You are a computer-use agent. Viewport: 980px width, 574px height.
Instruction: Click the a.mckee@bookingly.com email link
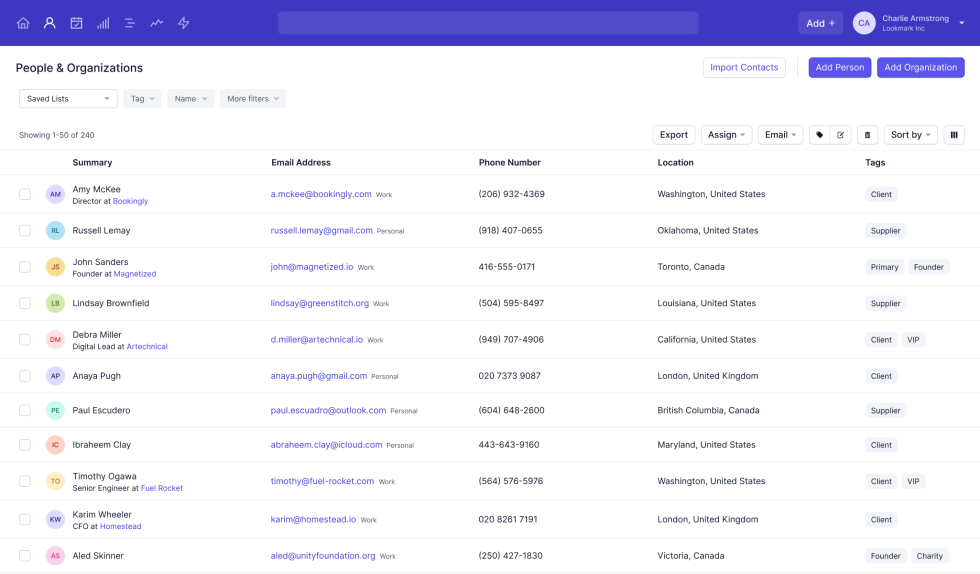[321, 194]
